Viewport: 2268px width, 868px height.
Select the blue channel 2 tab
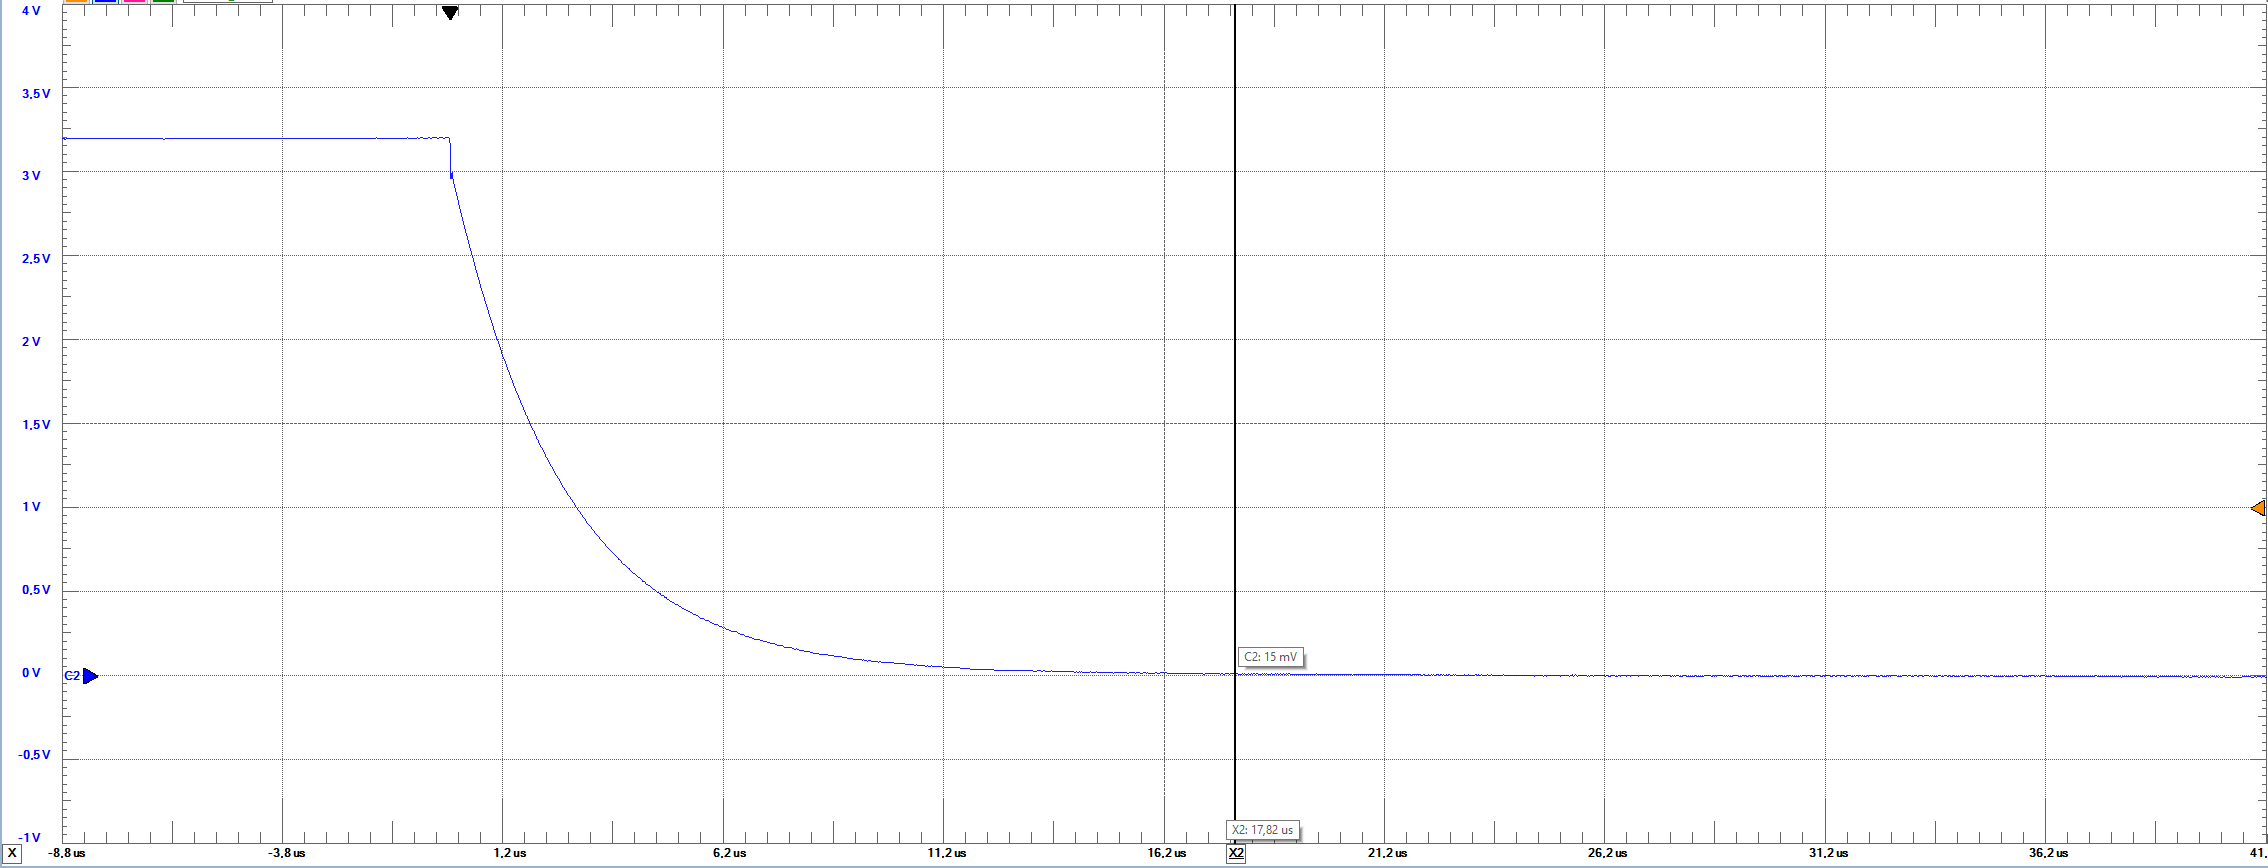[x=105, y=1]
